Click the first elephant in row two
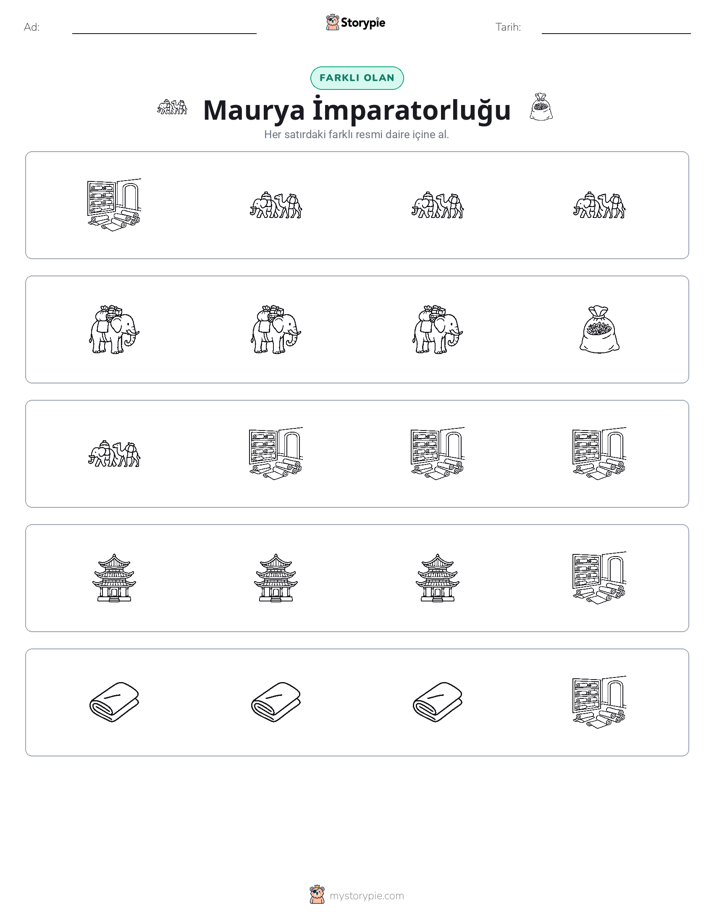 (x=114, y=329)
